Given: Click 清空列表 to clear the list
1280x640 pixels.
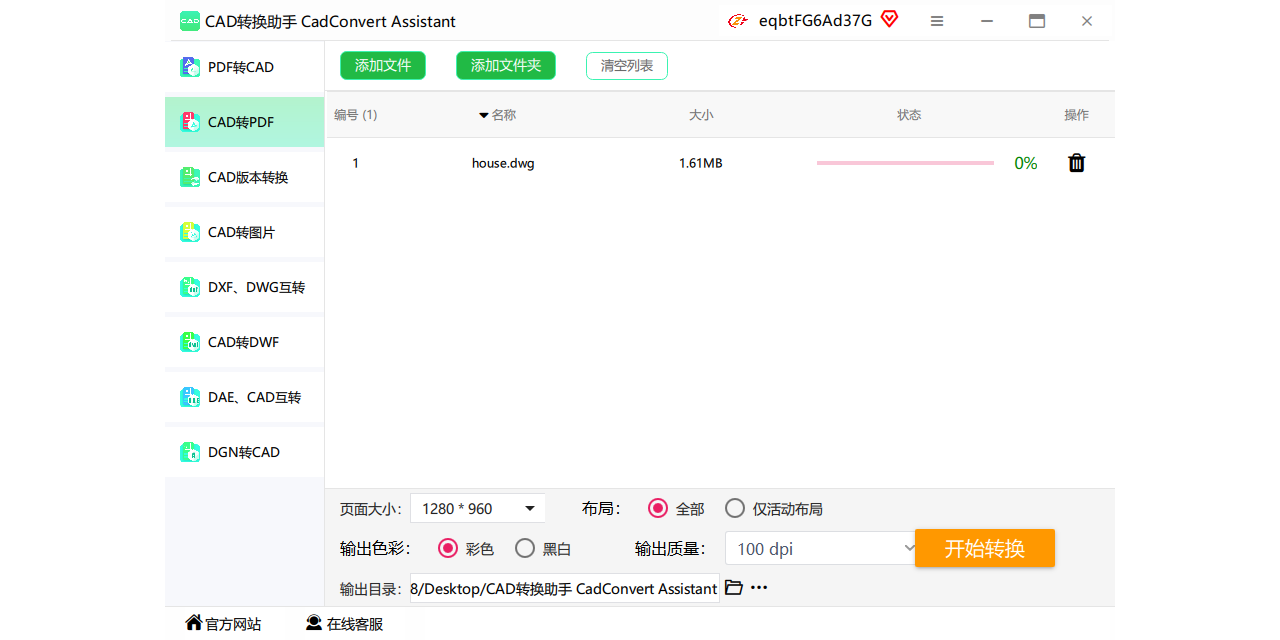Looking at the screenshot, I should tap(626, 65).
